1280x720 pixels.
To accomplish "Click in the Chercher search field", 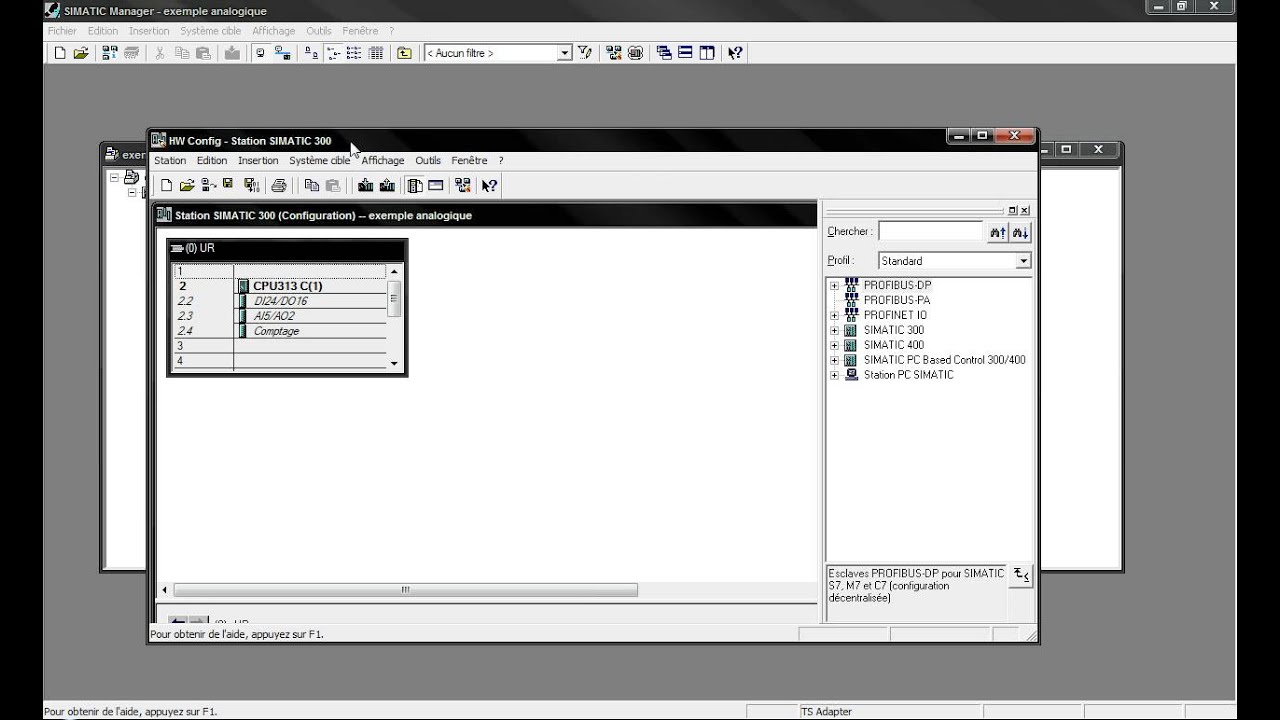I will coord(931,232).
